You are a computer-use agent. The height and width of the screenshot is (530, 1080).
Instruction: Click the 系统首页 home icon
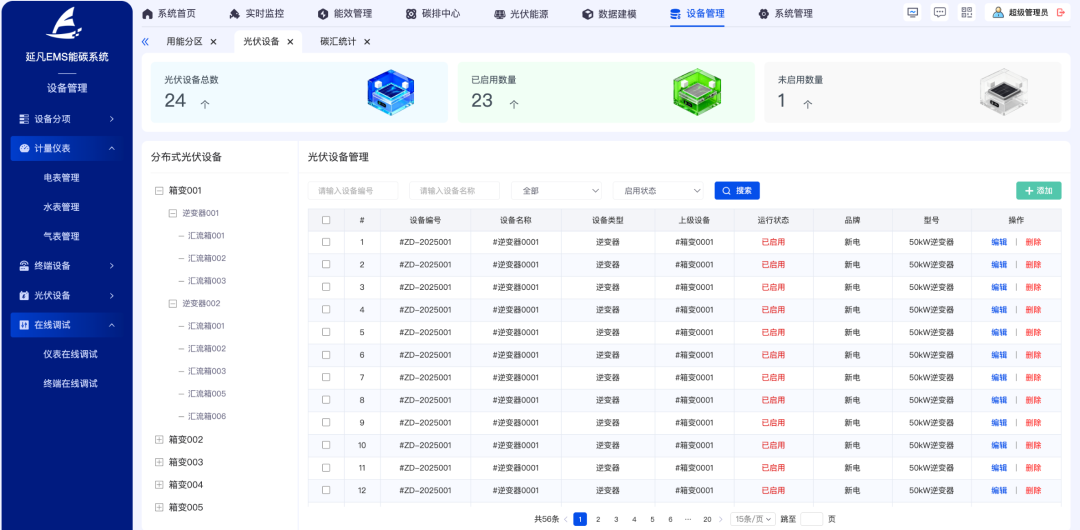(x=148, y=14)
